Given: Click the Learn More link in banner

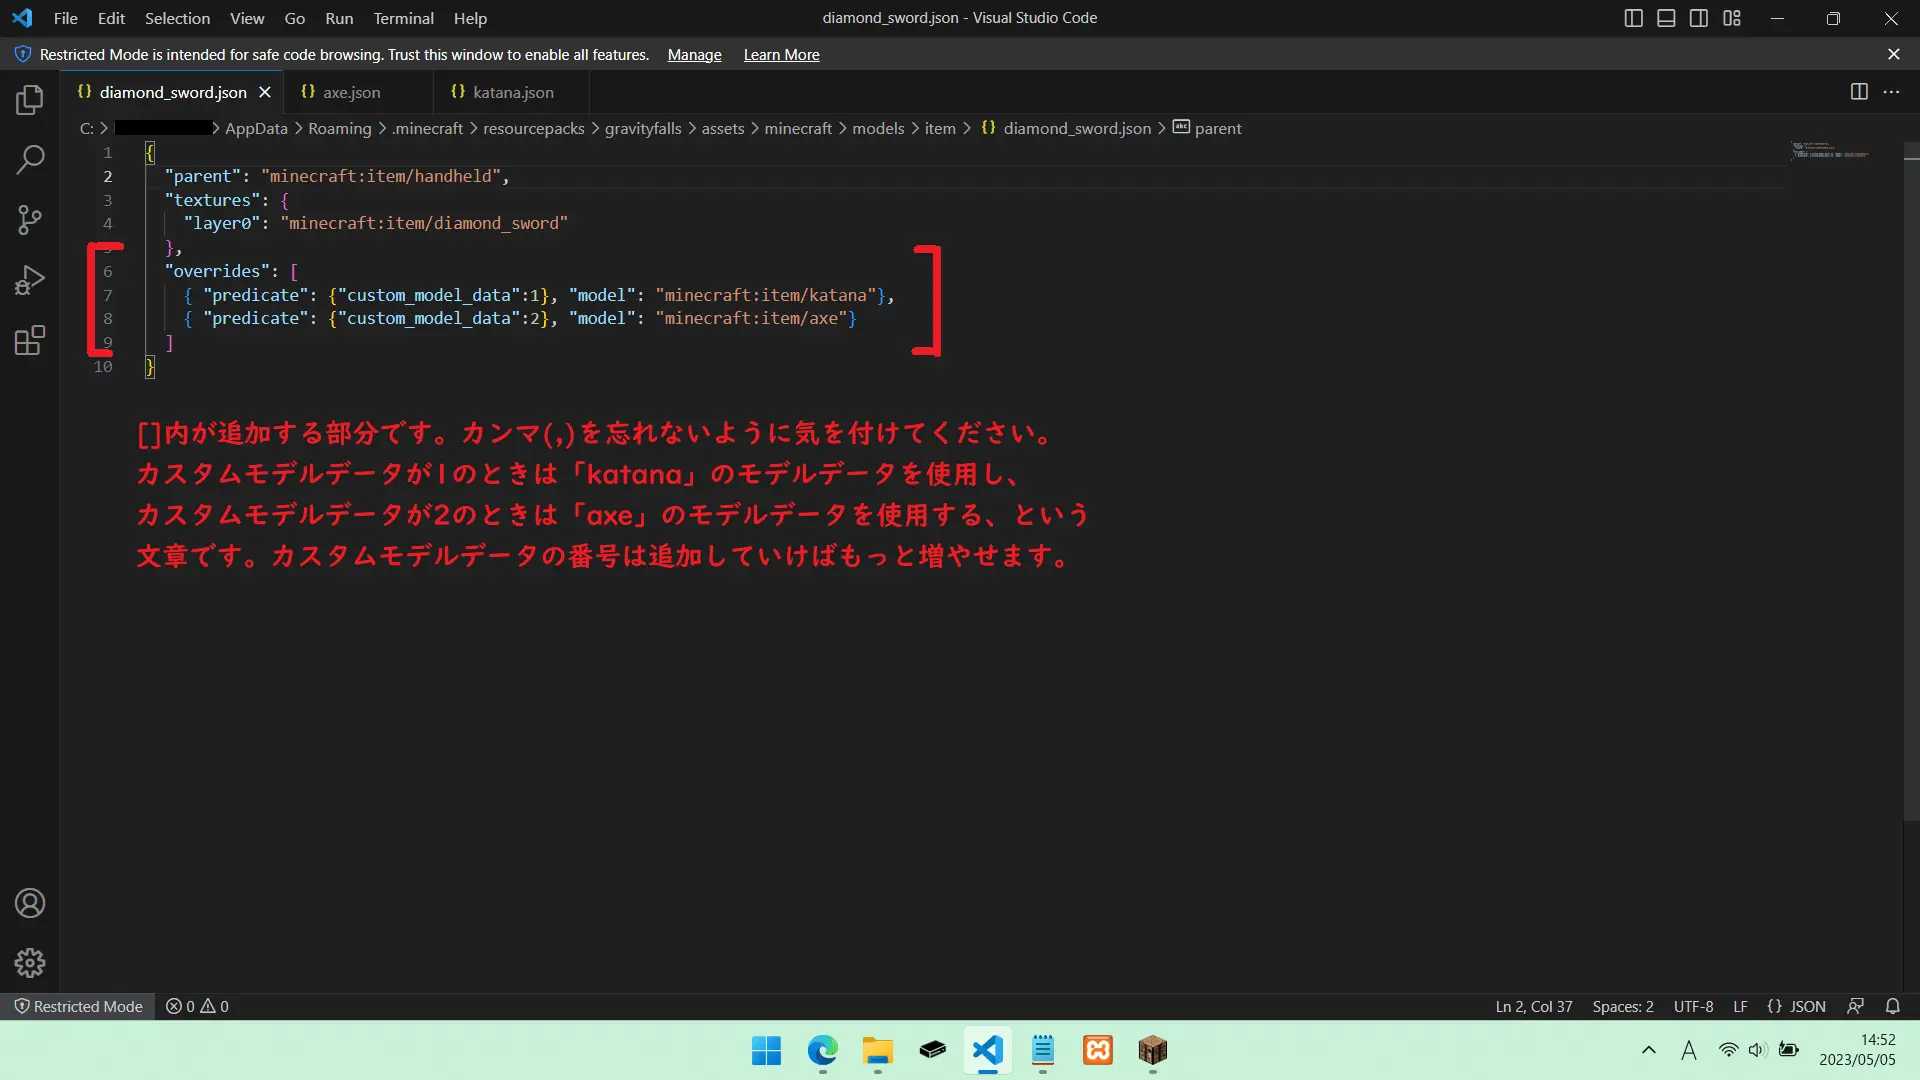Looking at the screenshot, I should click(x=781, y=55).
